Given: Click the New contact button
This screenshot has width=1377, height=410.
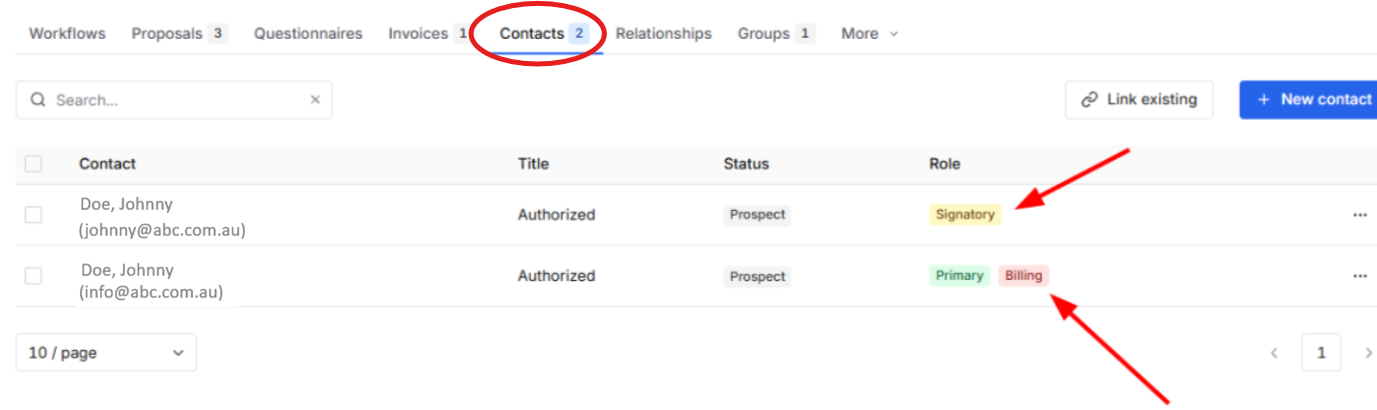Looking at the screenshot, I should tap(1308, 100).
